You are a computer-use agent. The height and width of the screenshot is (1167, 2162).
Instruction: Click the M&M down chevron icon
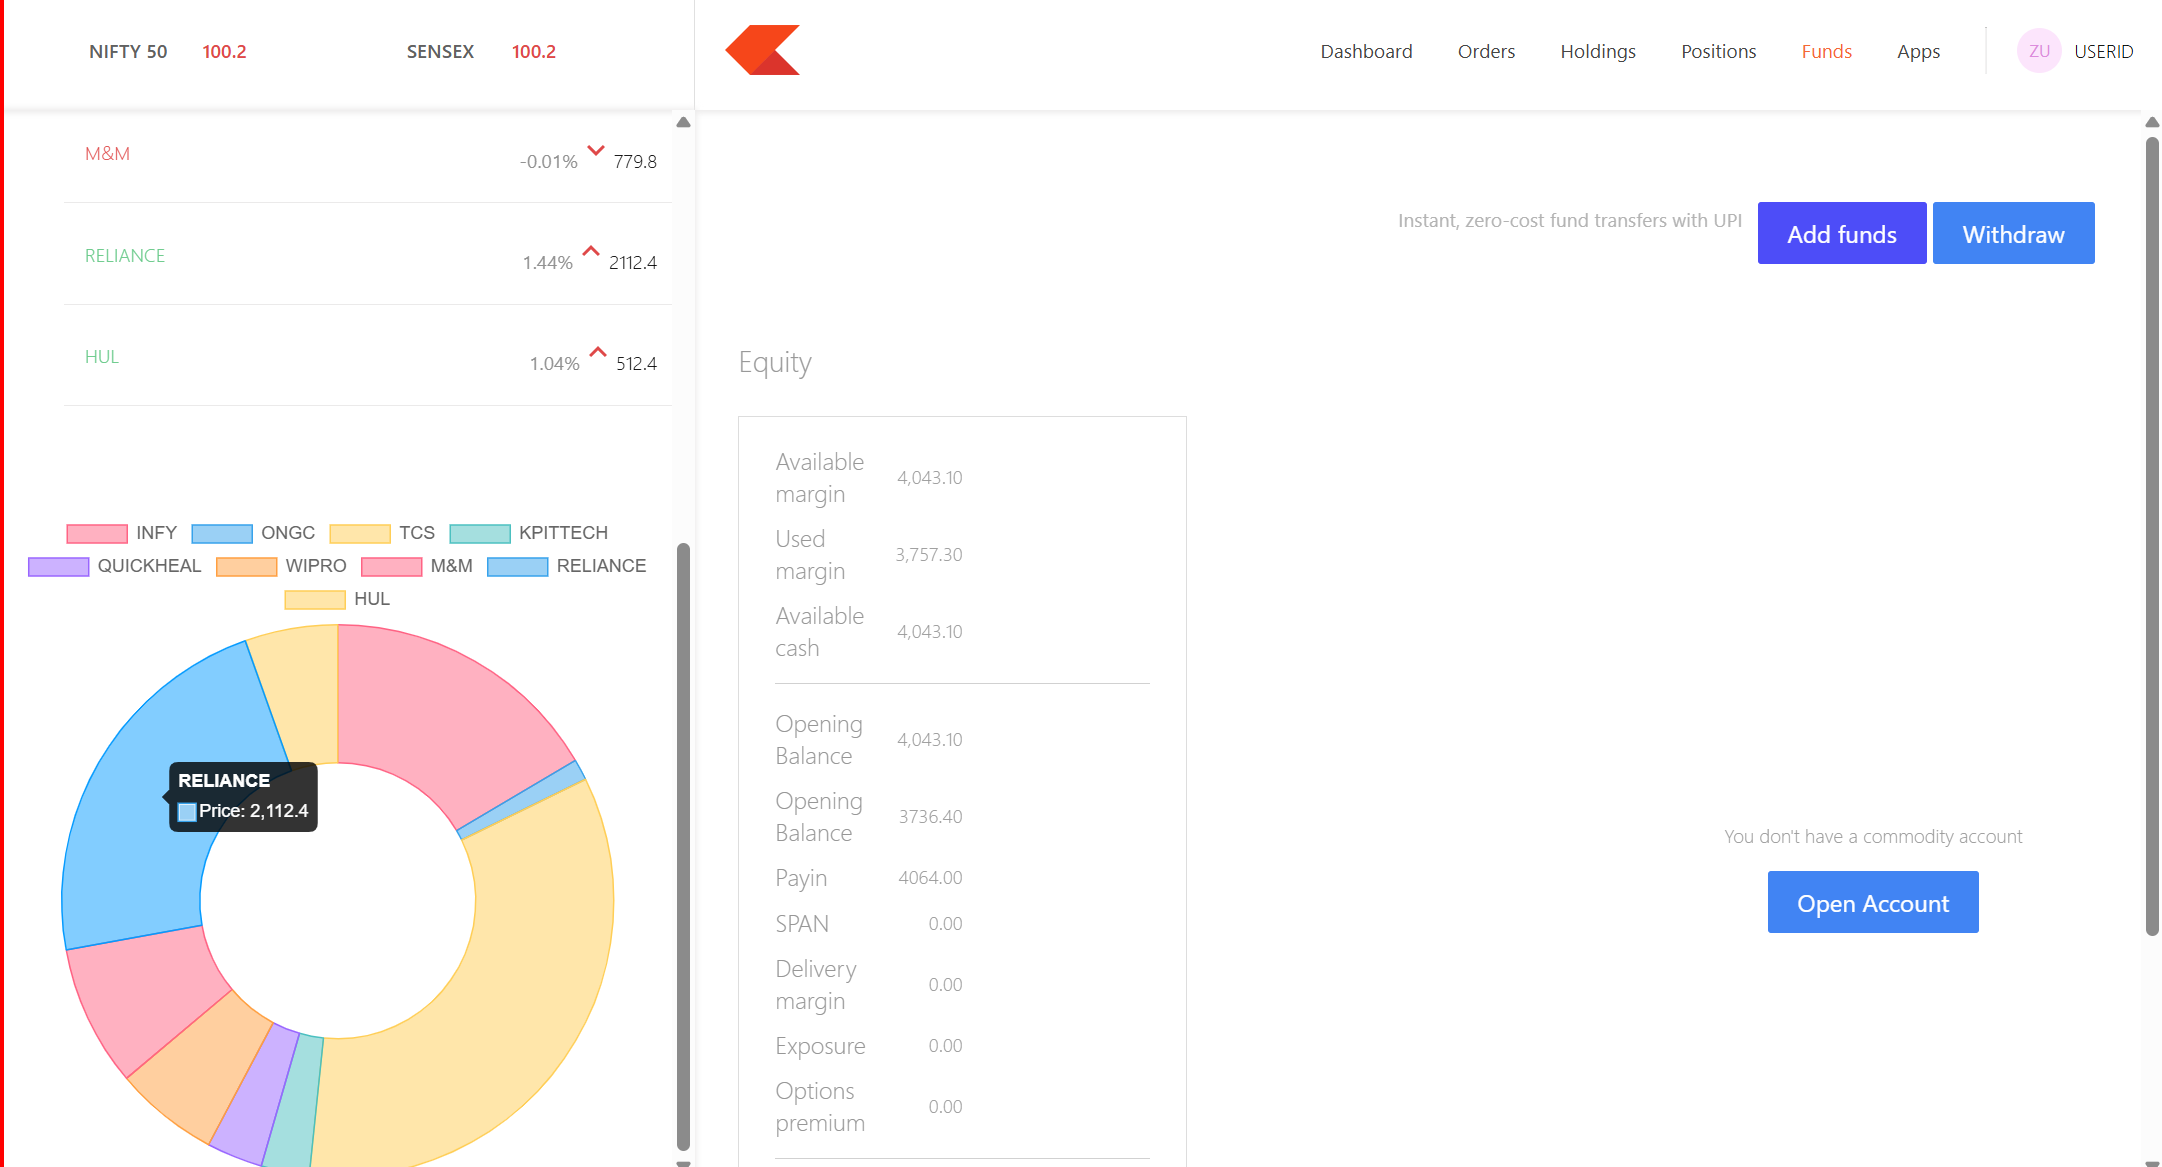(x=596, y=151)
